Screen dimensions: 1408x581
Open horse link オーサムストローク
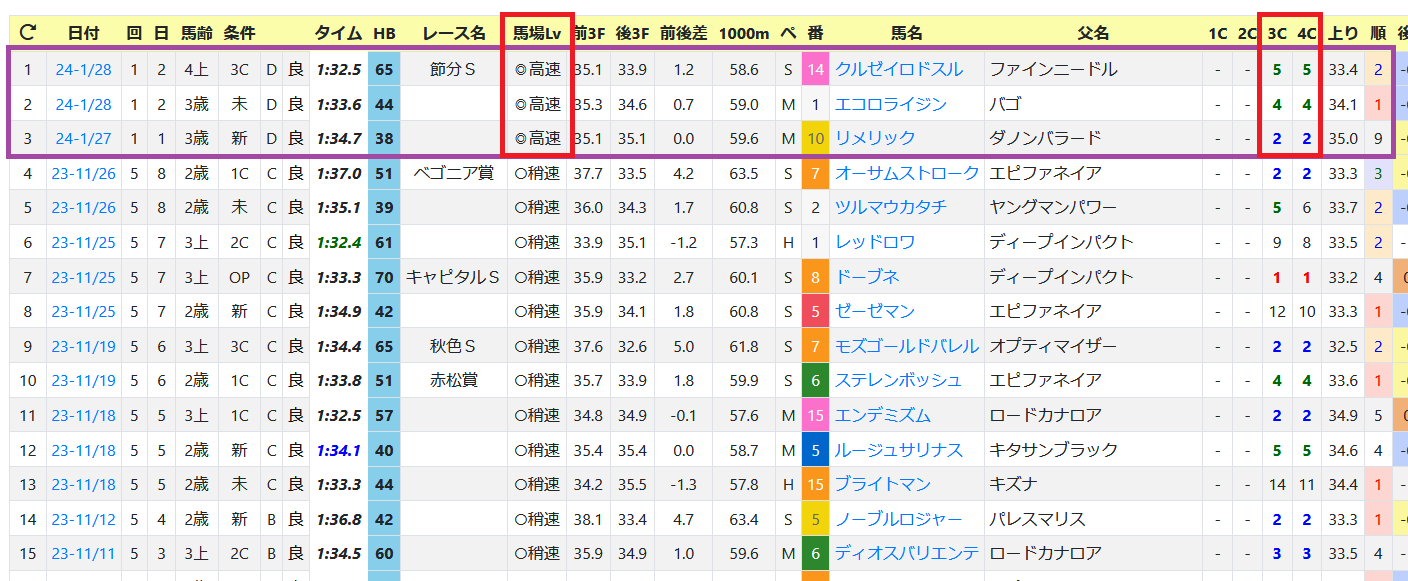pyautogui.click(x=907, y=173)
